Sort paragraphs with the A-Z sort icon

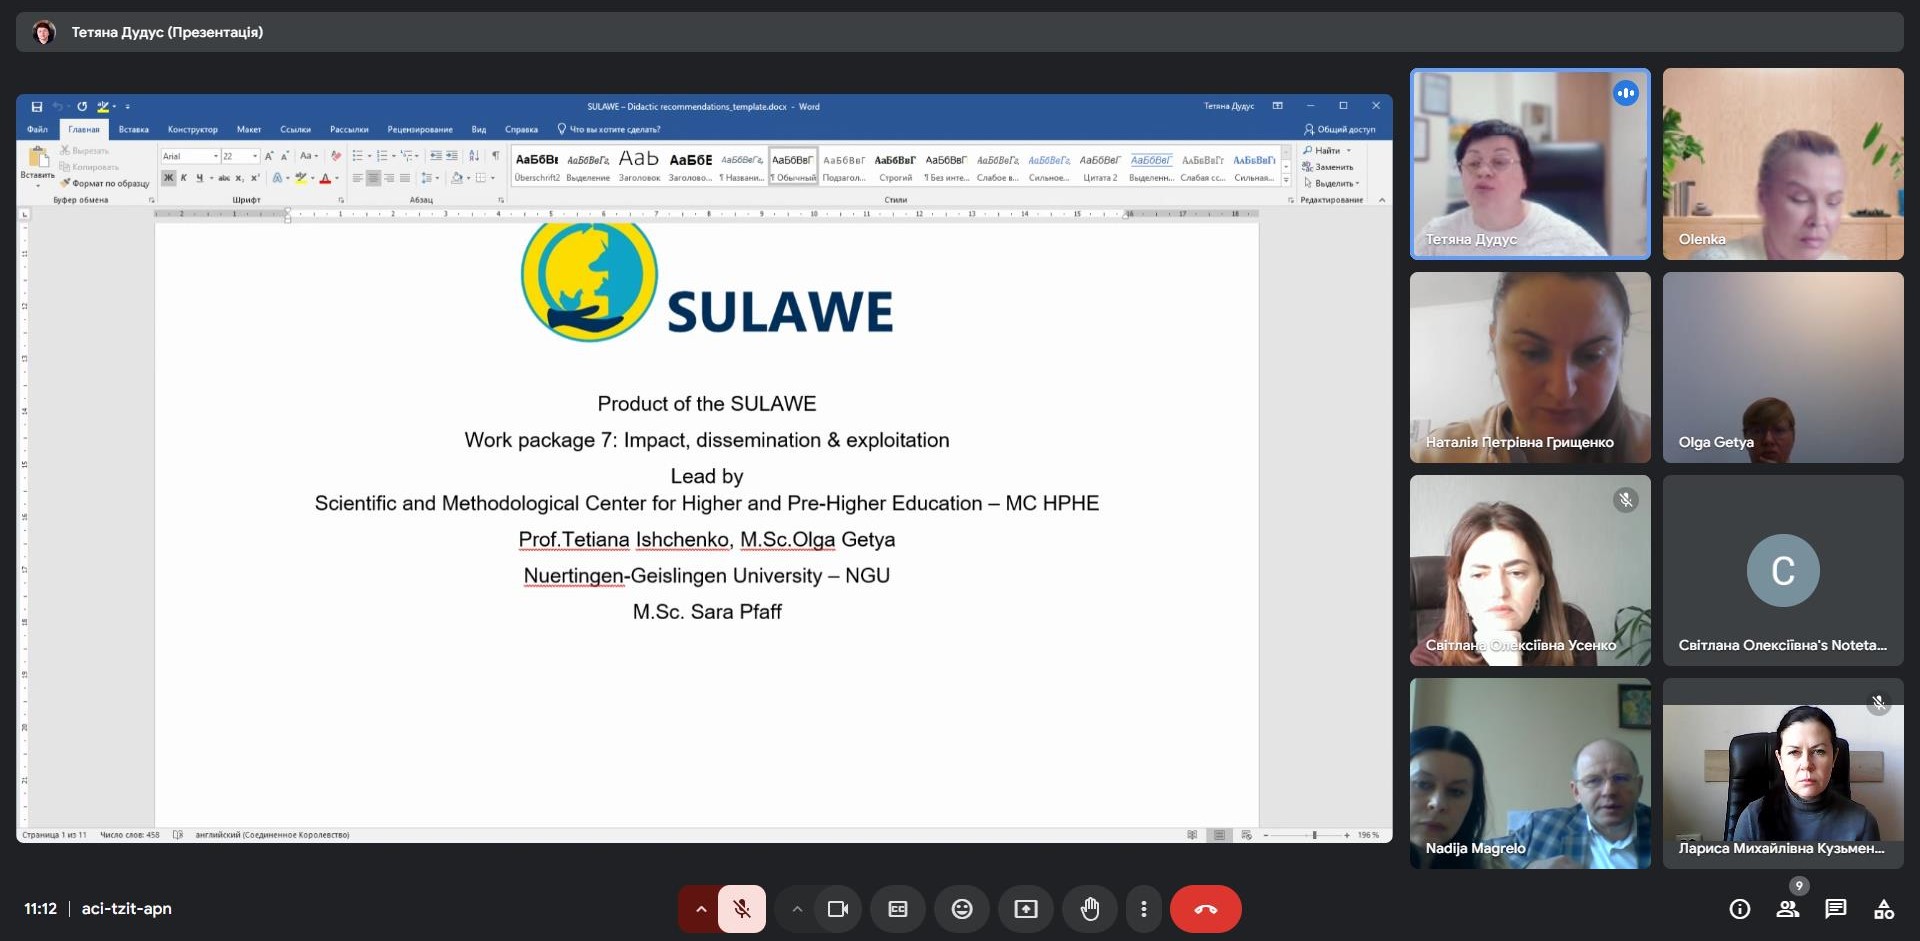(474, 156)
